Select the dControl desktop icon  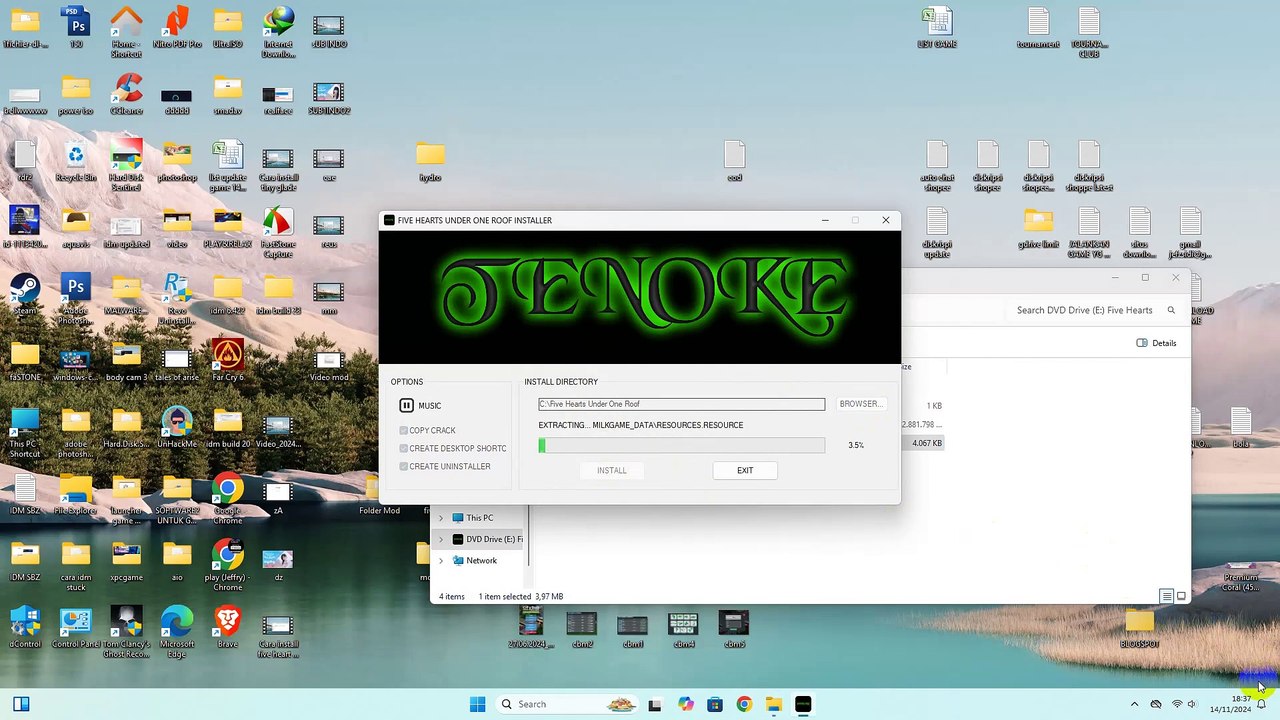click(24, 628)
